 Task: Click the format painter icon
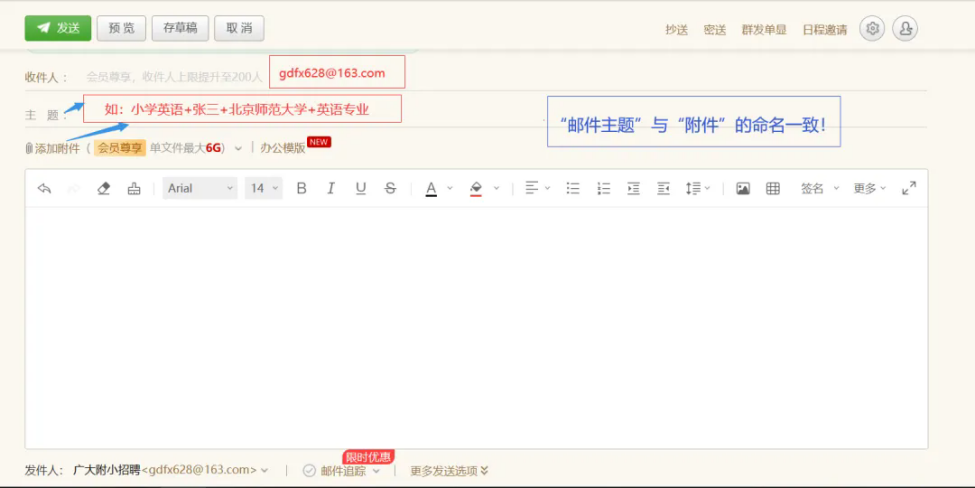pos(134,188)
